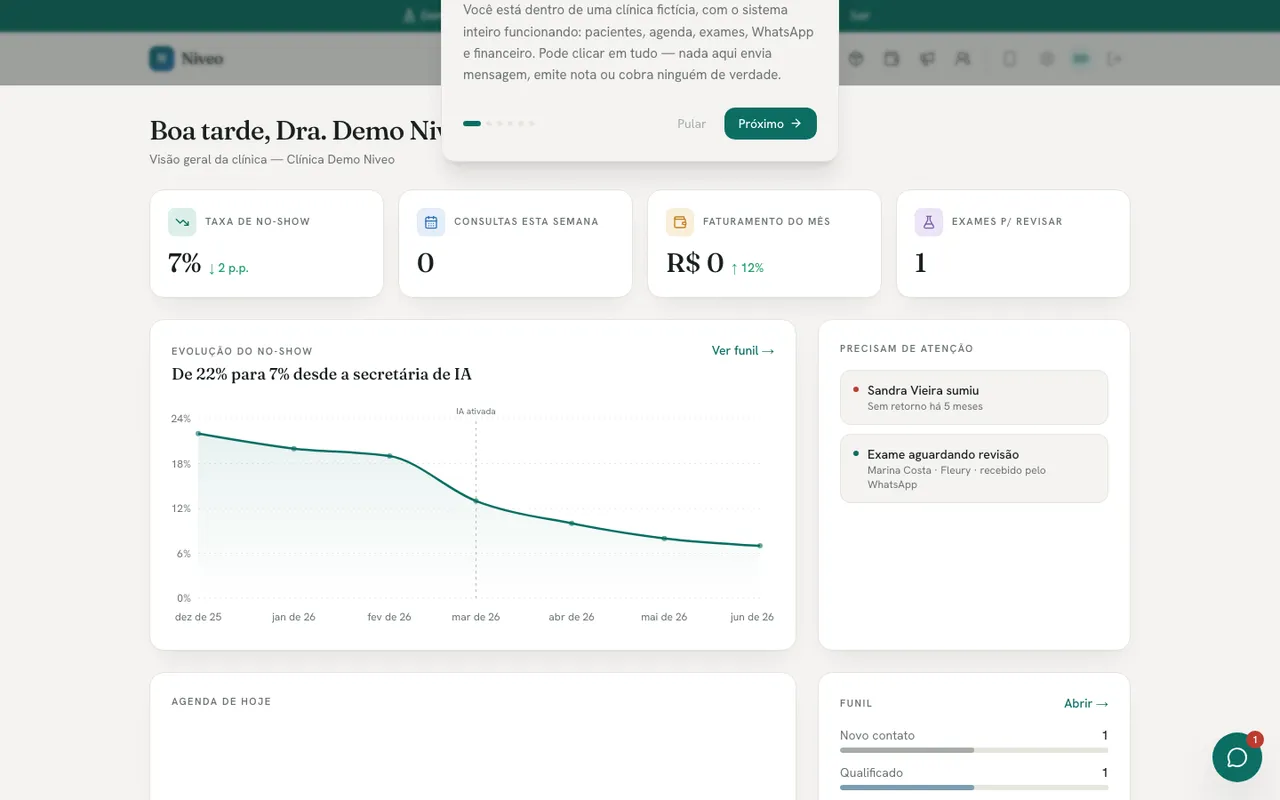This screenshot has width=1280, height=800.
Task: Click the wallet icon on Faturamento card
Action: point(680,222)
